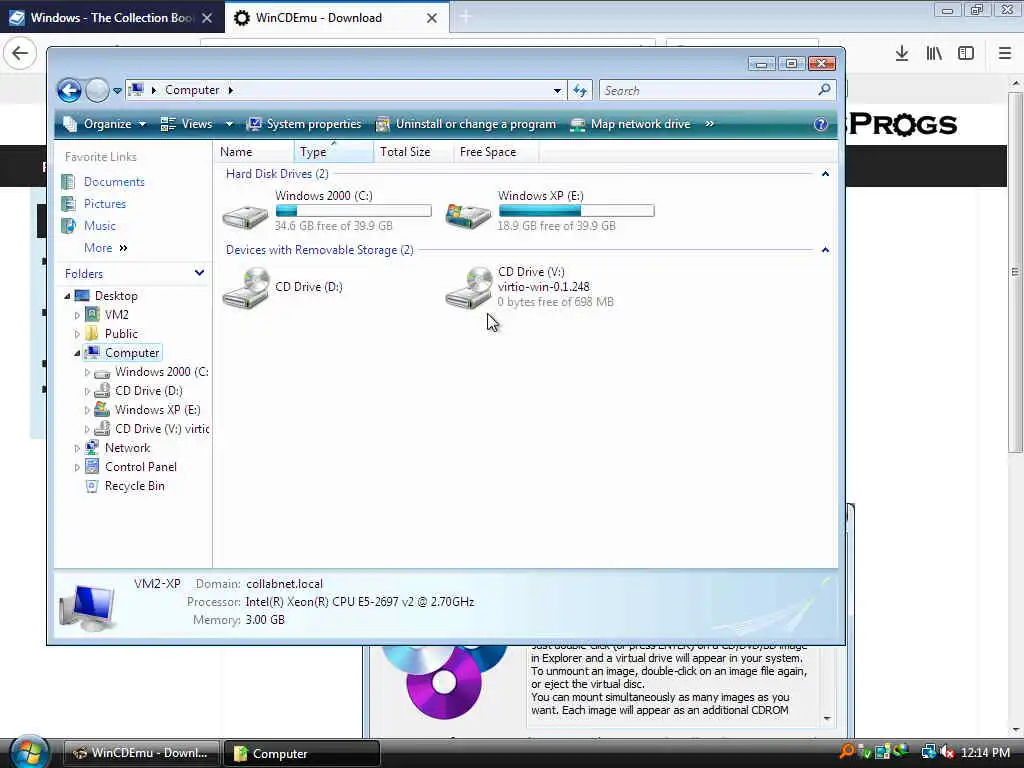Sort by Total Size column header

413,152
